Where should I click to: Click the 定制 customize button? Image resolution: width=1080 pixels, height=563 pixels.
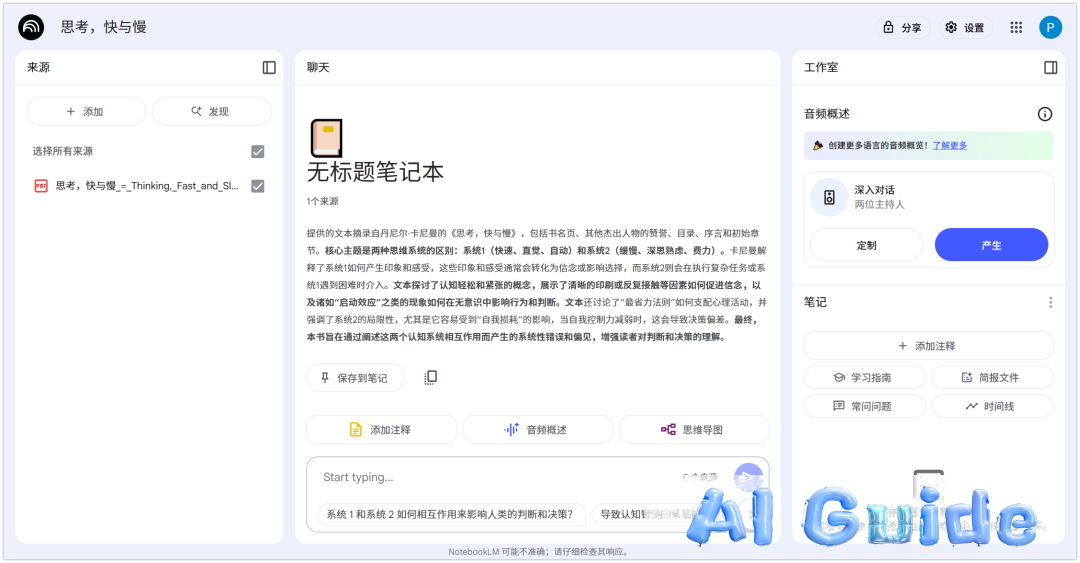[866, 245]
